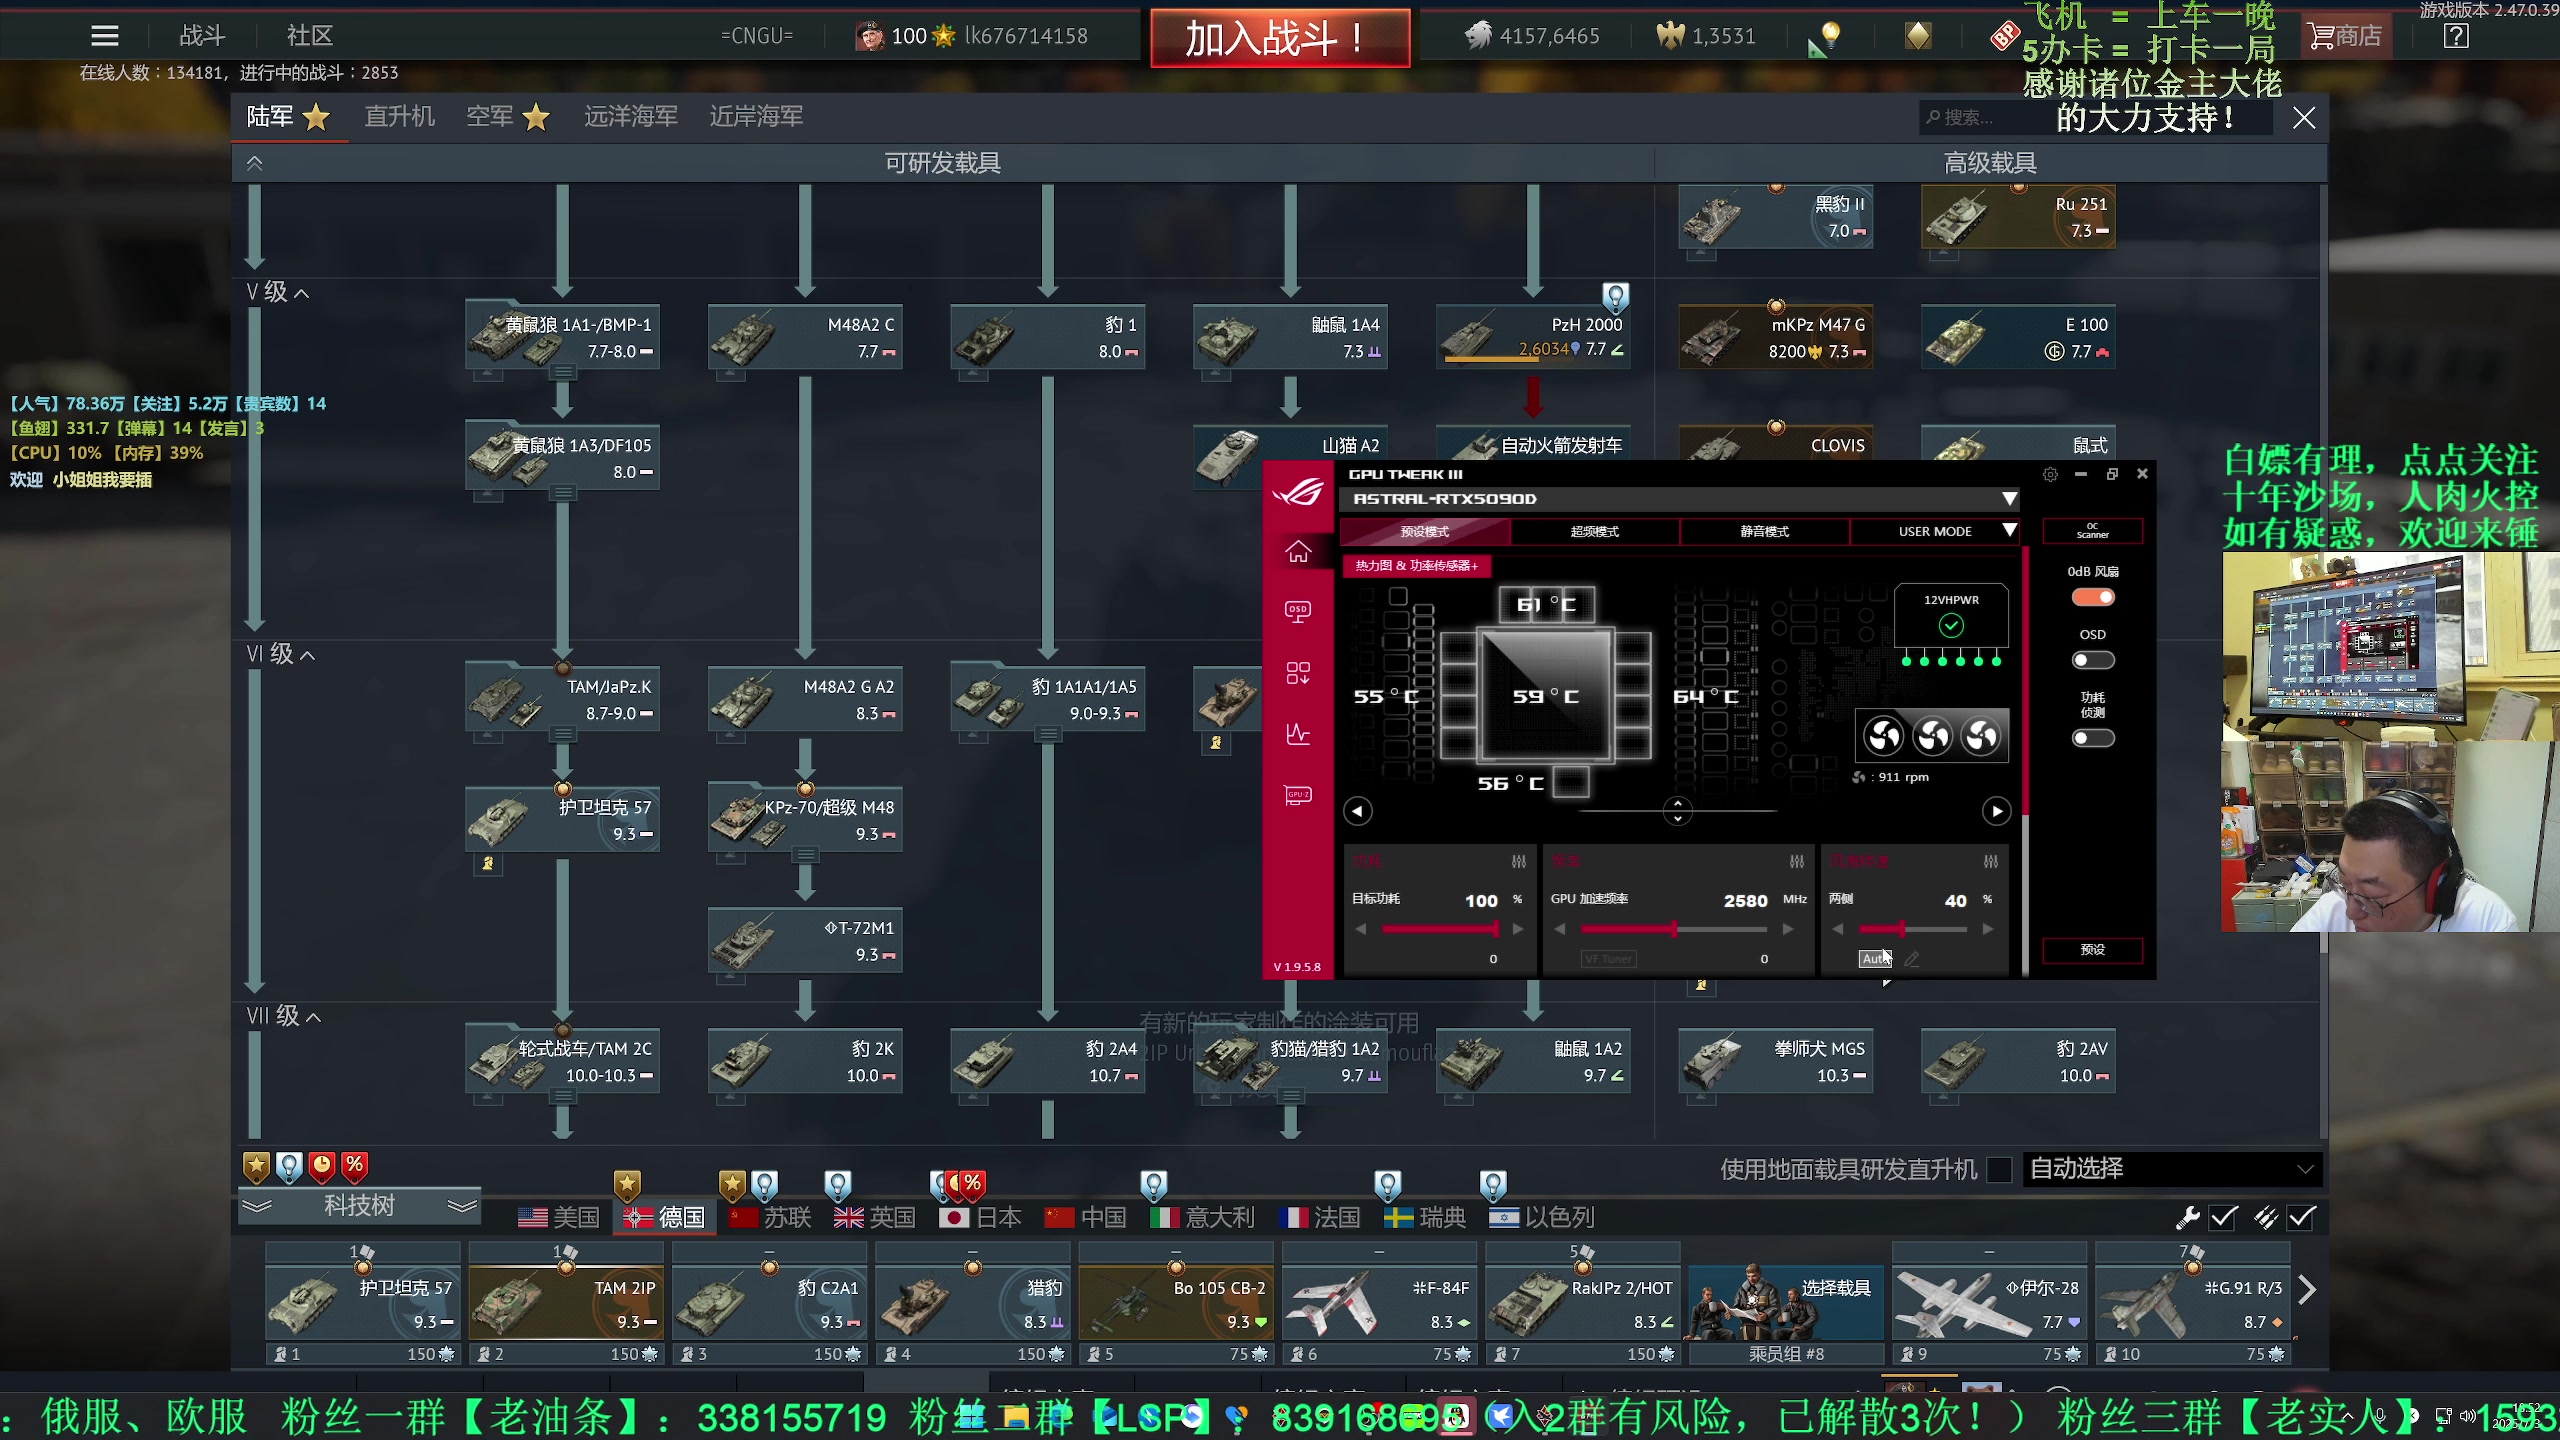Click the clock filter badge above 科技树
This screenshot has width=2560, height=1440.
[x=322, y=1166]
